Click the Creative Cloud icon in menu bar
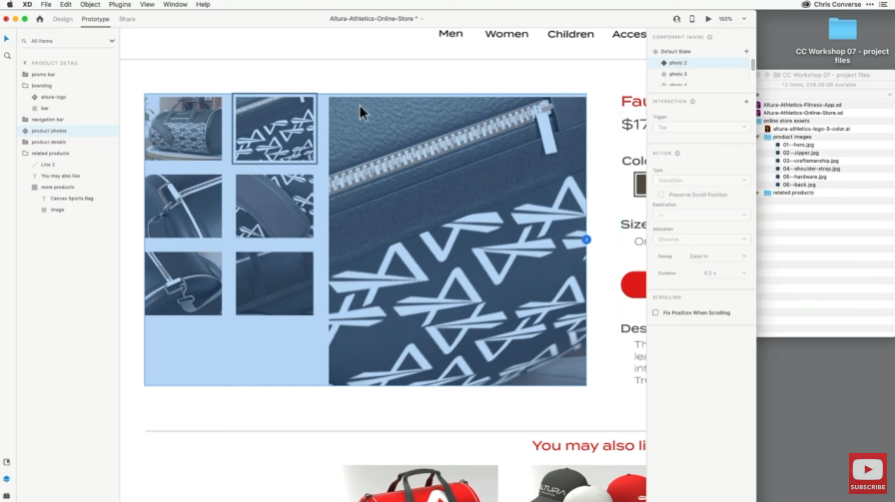The width and height of the screenshot is (895, 502). [805, 5]
